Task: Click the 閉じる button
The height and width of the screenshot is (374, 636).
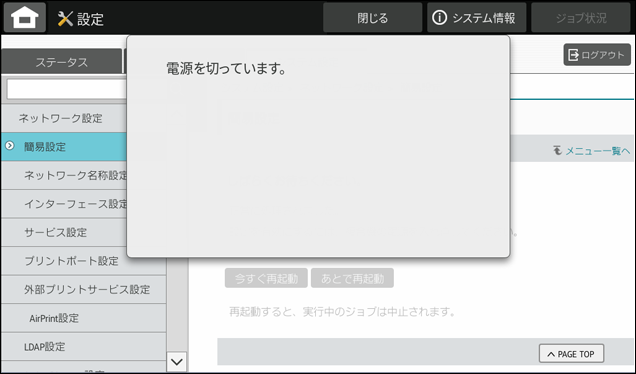Action: coord(372,18)
